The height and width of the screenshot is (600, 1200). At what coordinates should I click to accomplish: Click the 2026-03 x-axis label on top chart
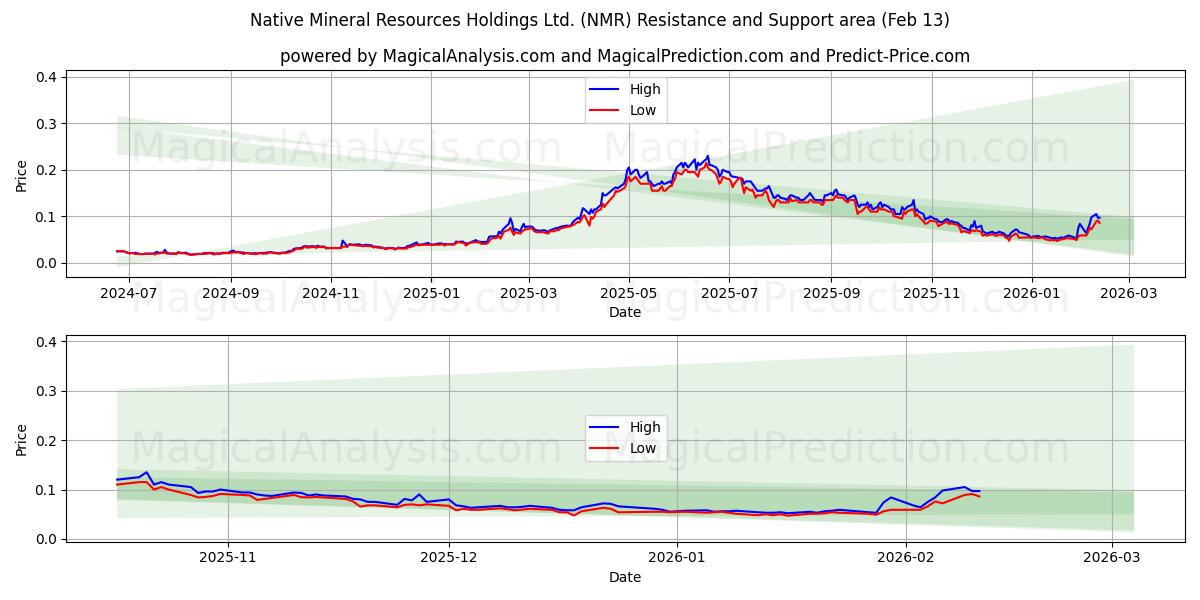point(1128,294)
